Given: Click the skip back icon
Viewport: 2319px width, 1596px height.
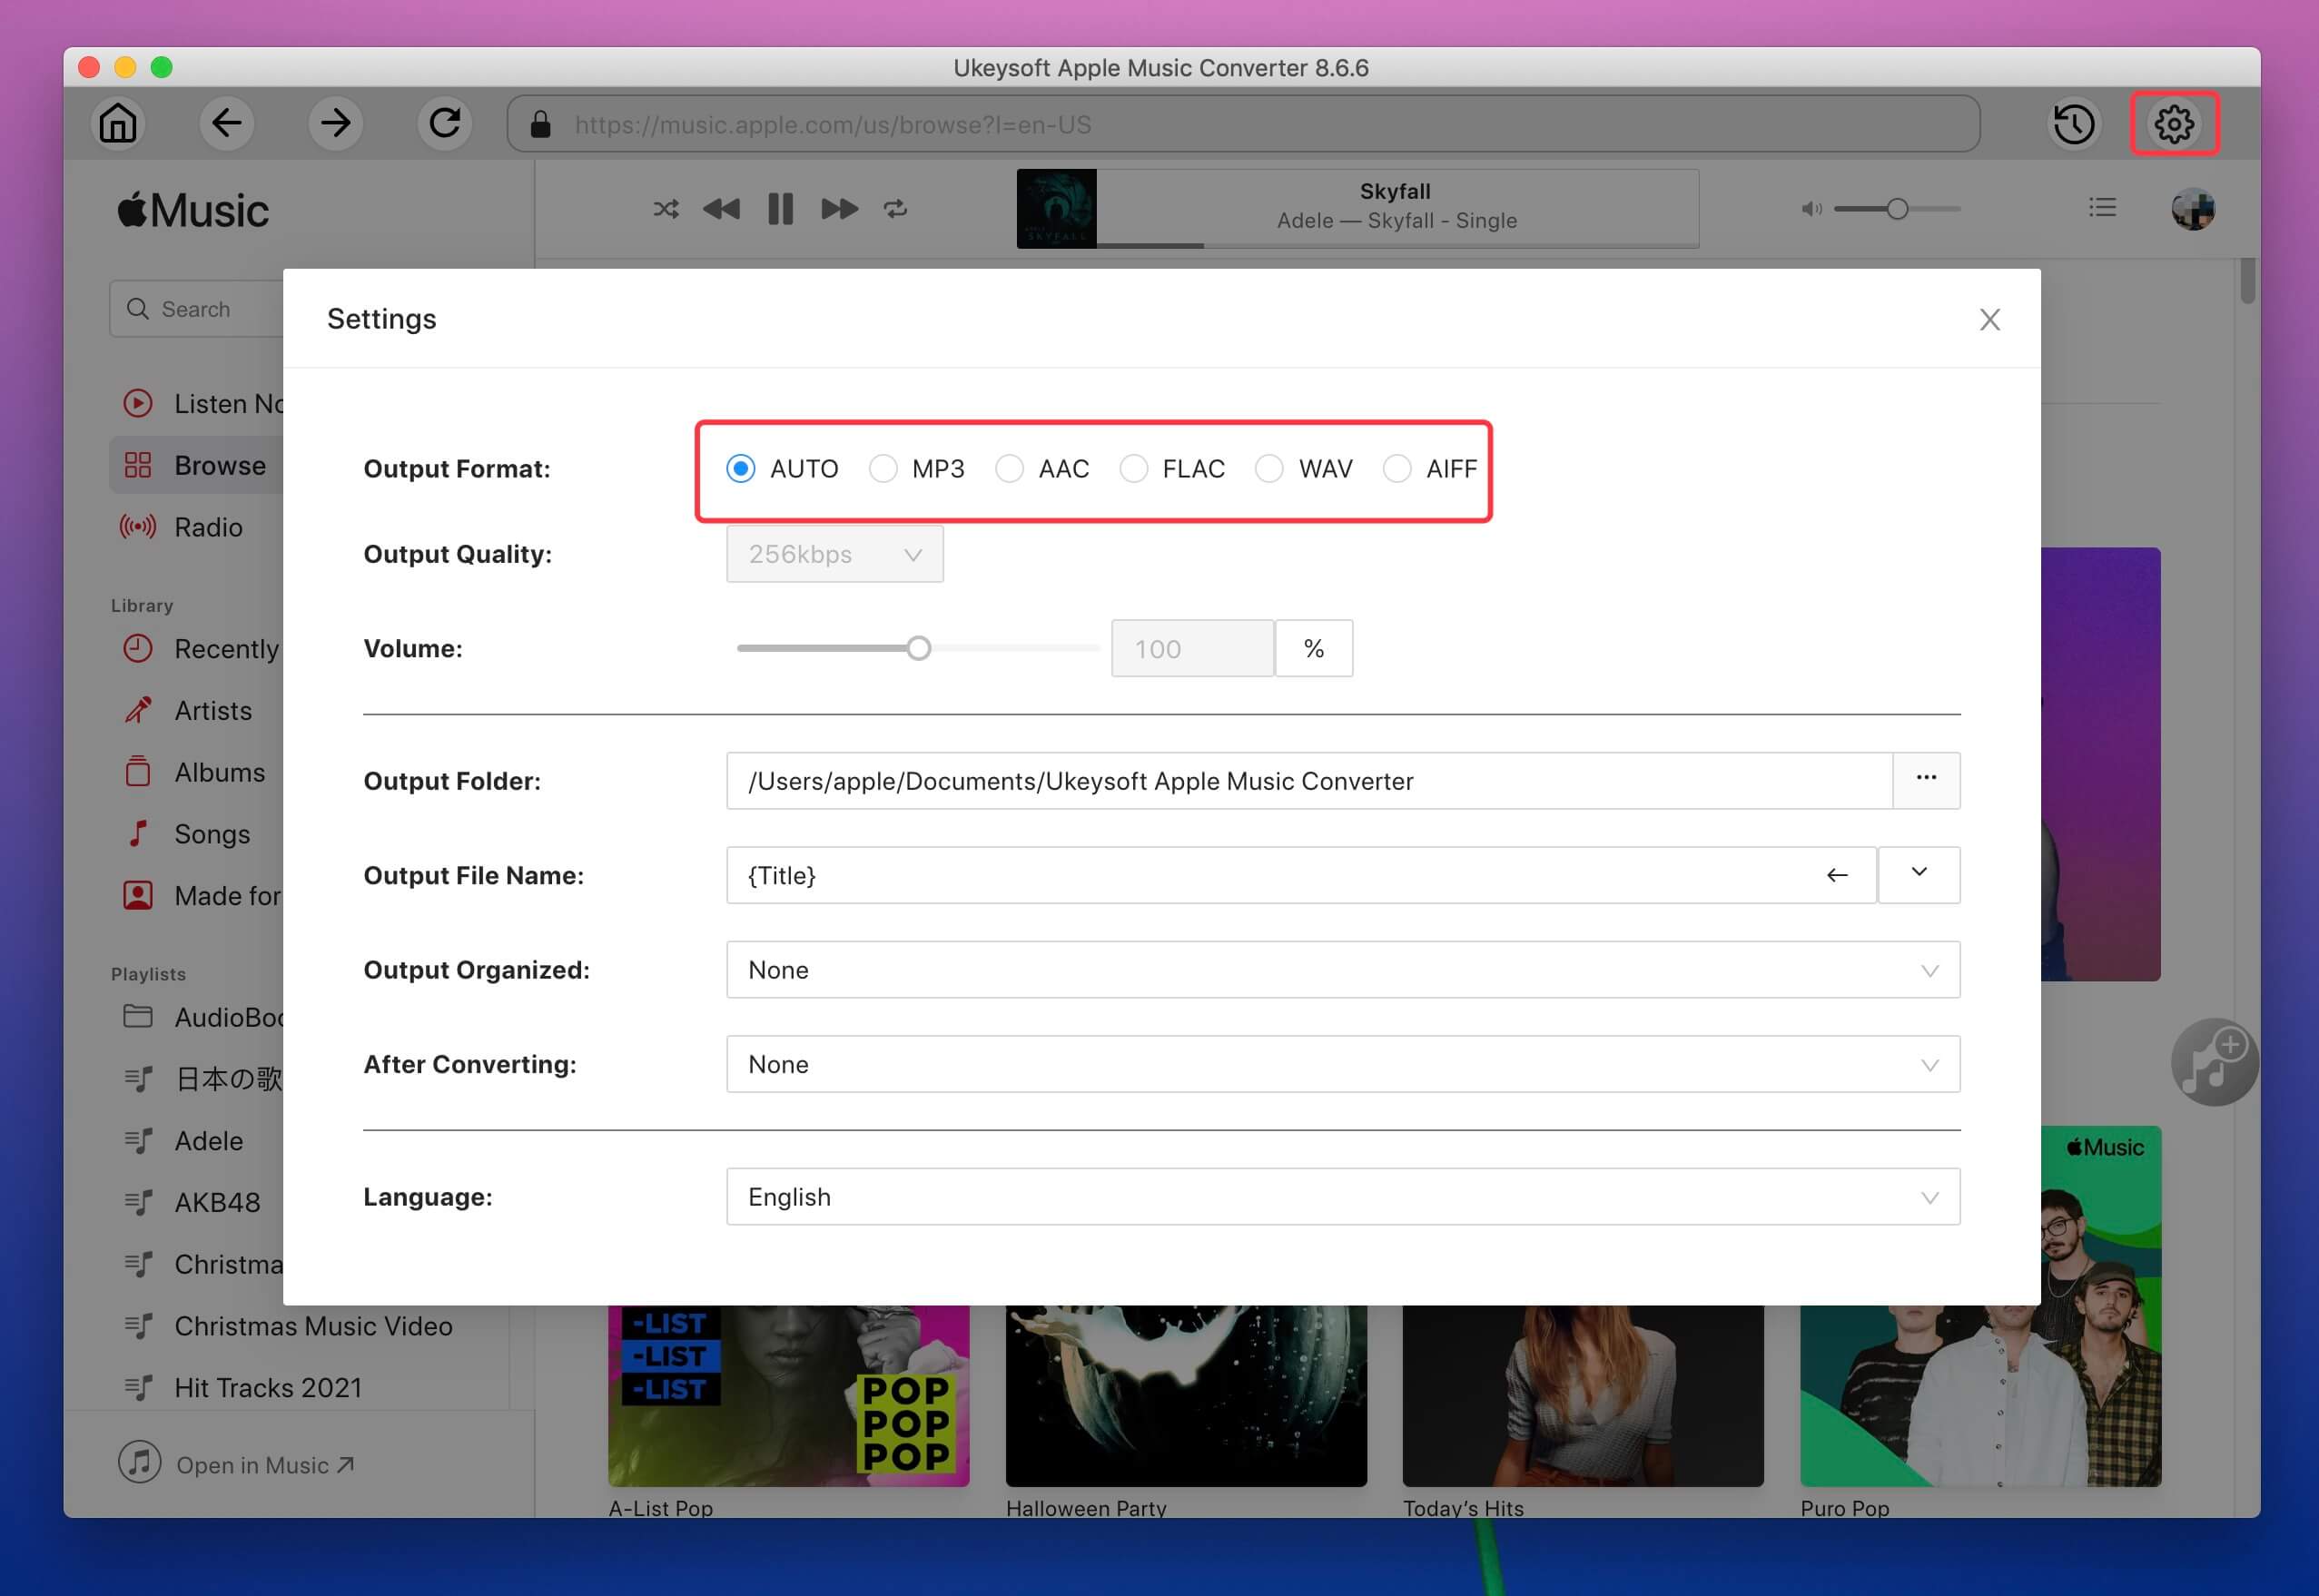Looking at the screenshot, I should click(723, 208).
